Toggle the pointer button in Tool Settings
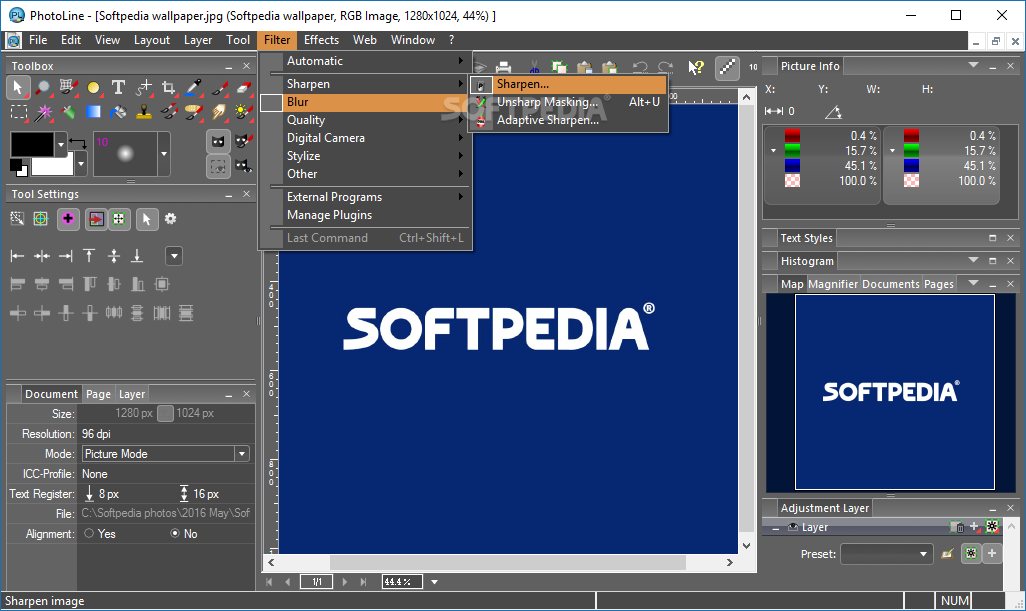1026x611 pixels. [147, 218]
